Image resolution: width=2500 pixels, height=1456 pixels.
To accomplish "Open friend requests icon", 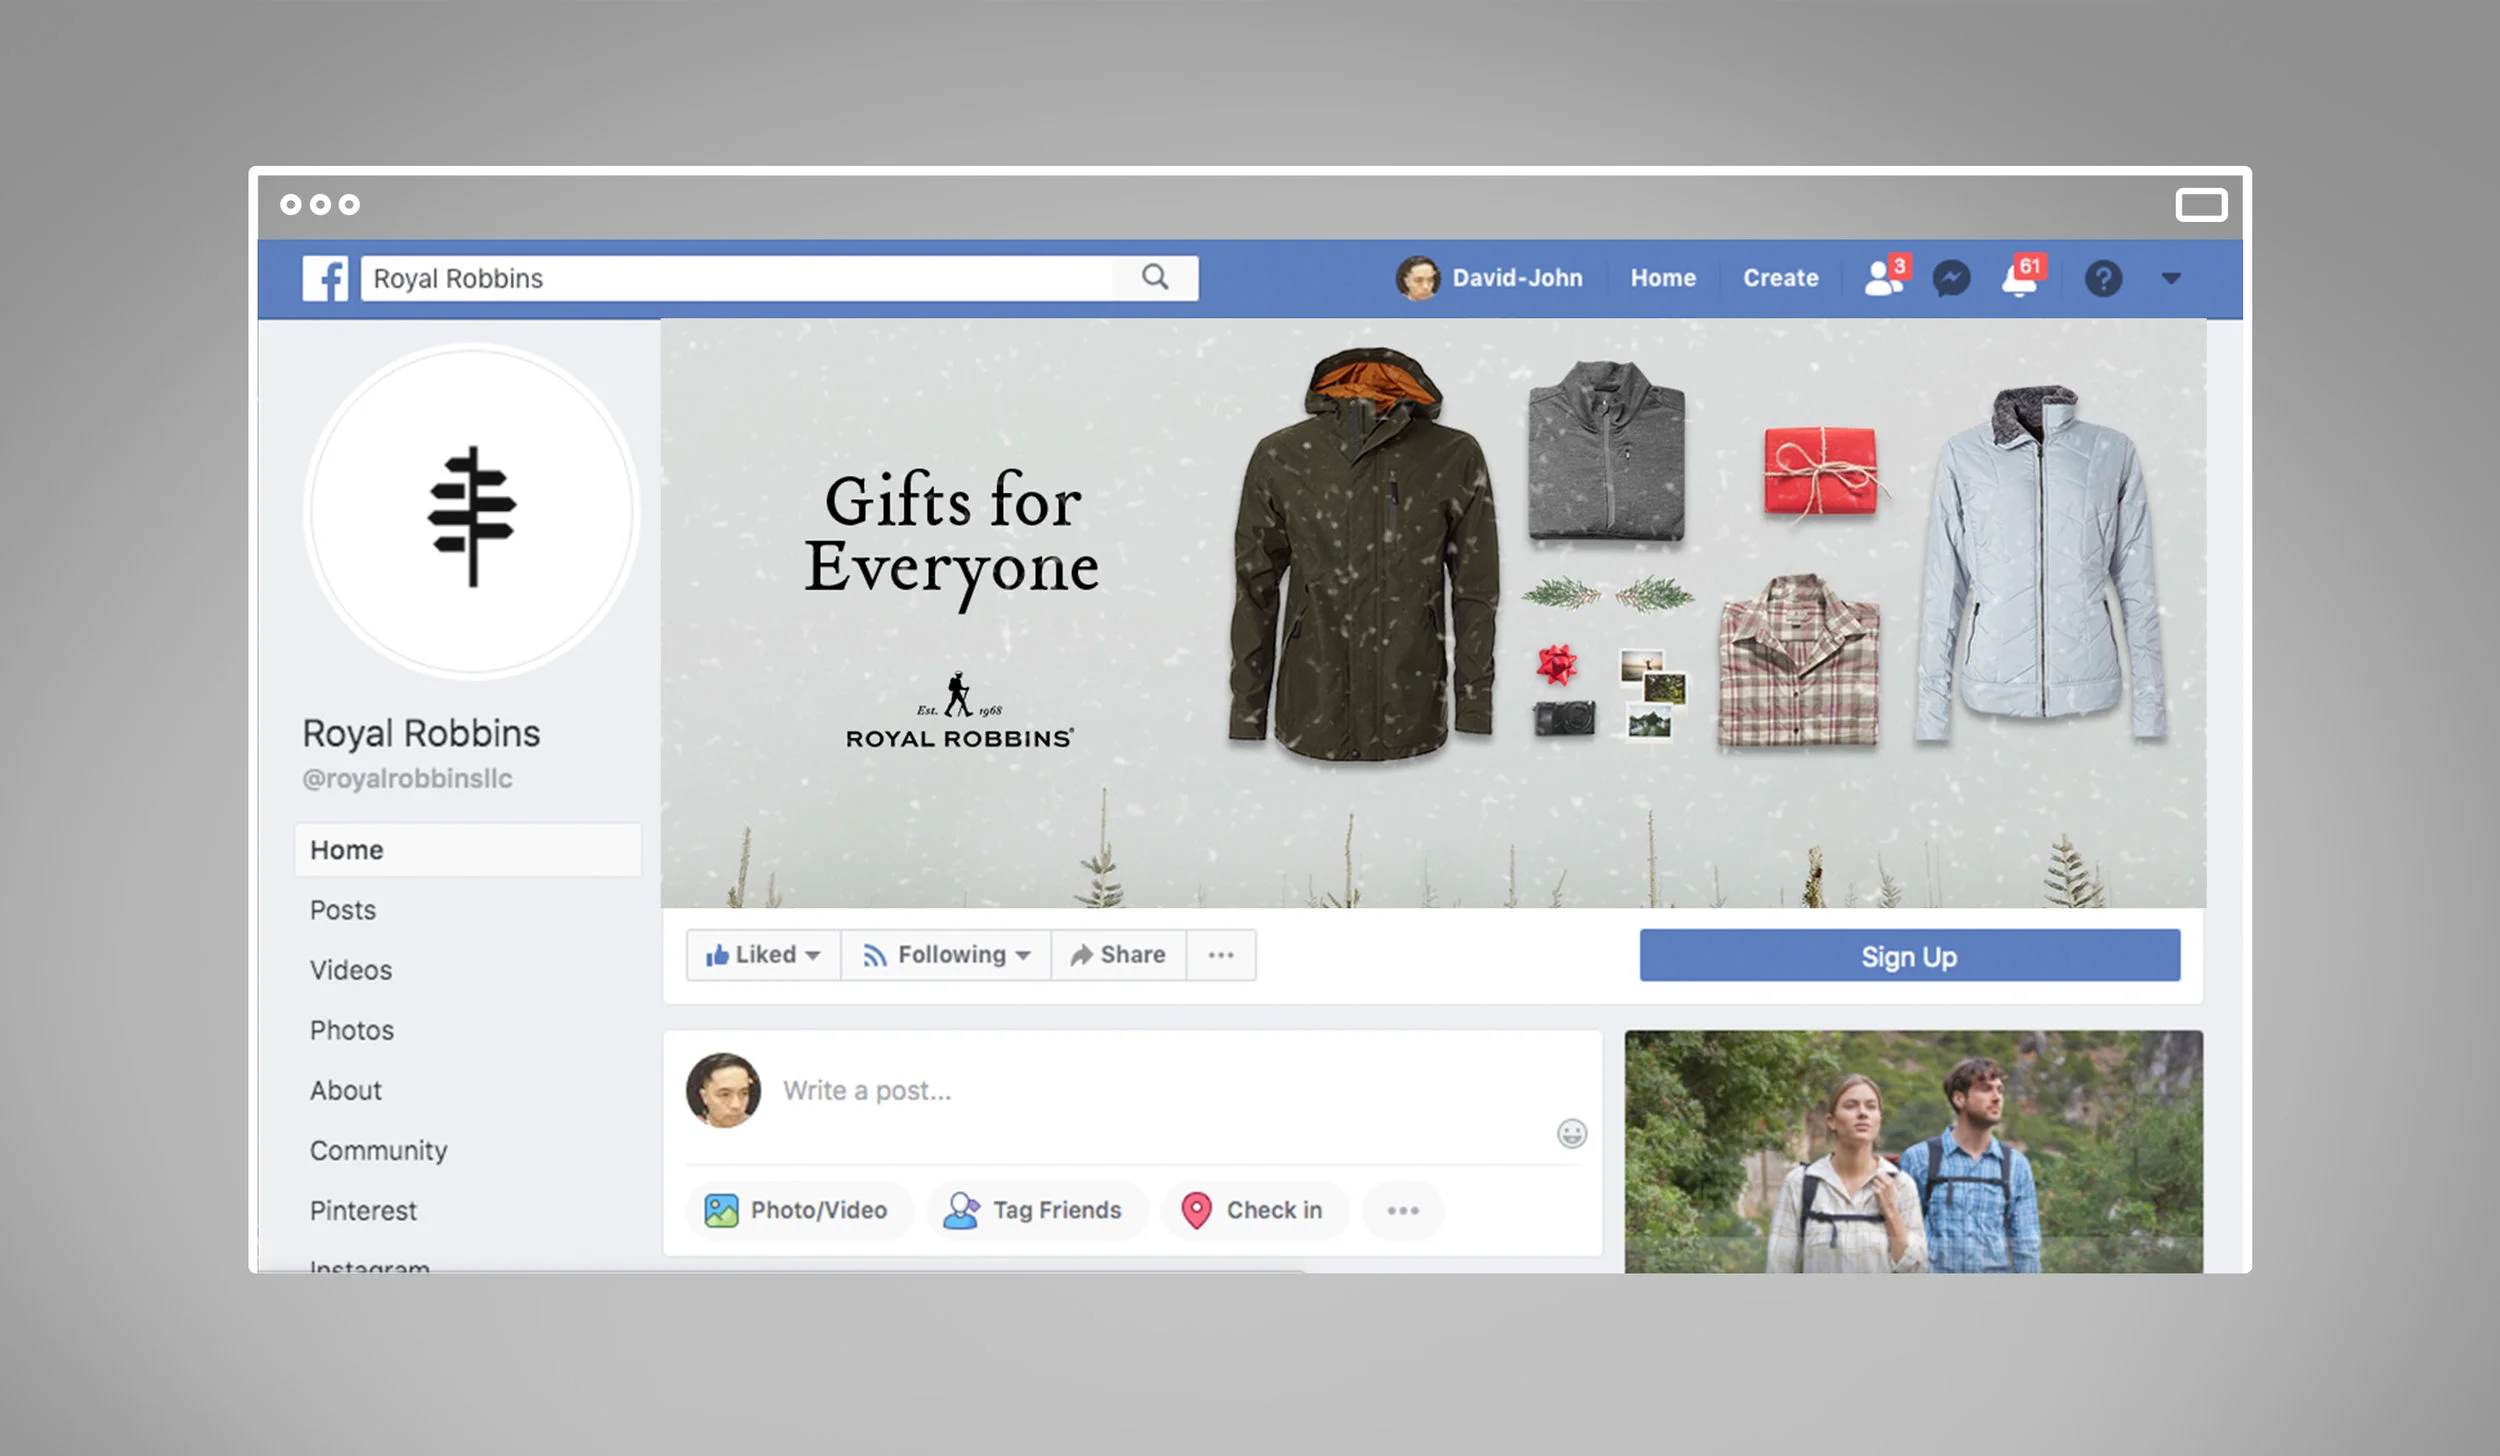I will click(x=1884, y=278).
